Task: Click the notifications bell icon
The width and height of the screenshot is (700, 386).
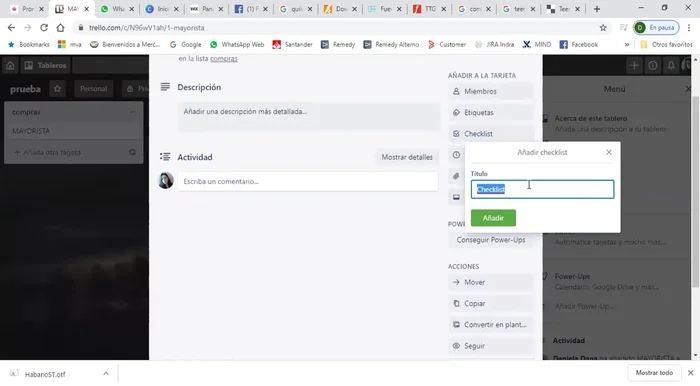Action: click(671, 66)
